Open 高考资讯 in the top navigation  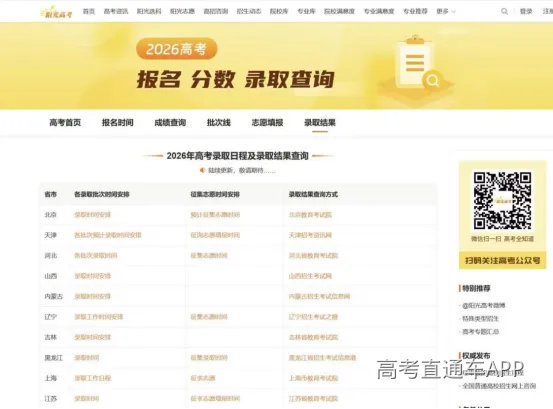pyautogui.click(x=116, y=12)
